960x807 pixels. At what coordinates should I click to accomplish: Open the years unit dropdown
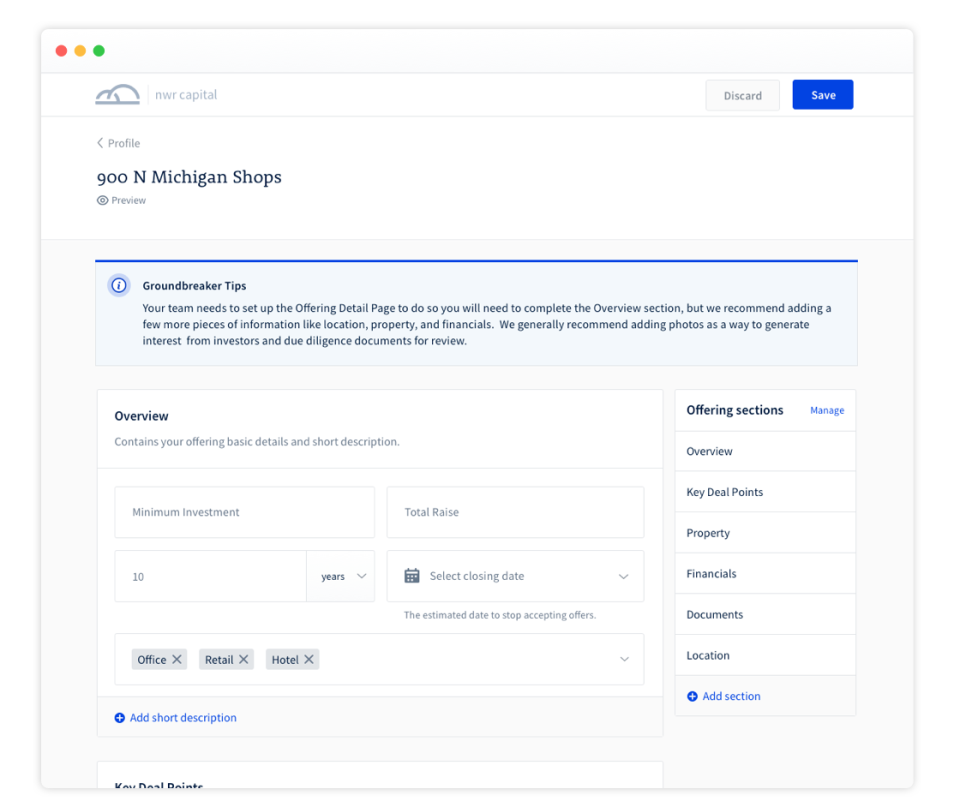click(x=341, y=576)
